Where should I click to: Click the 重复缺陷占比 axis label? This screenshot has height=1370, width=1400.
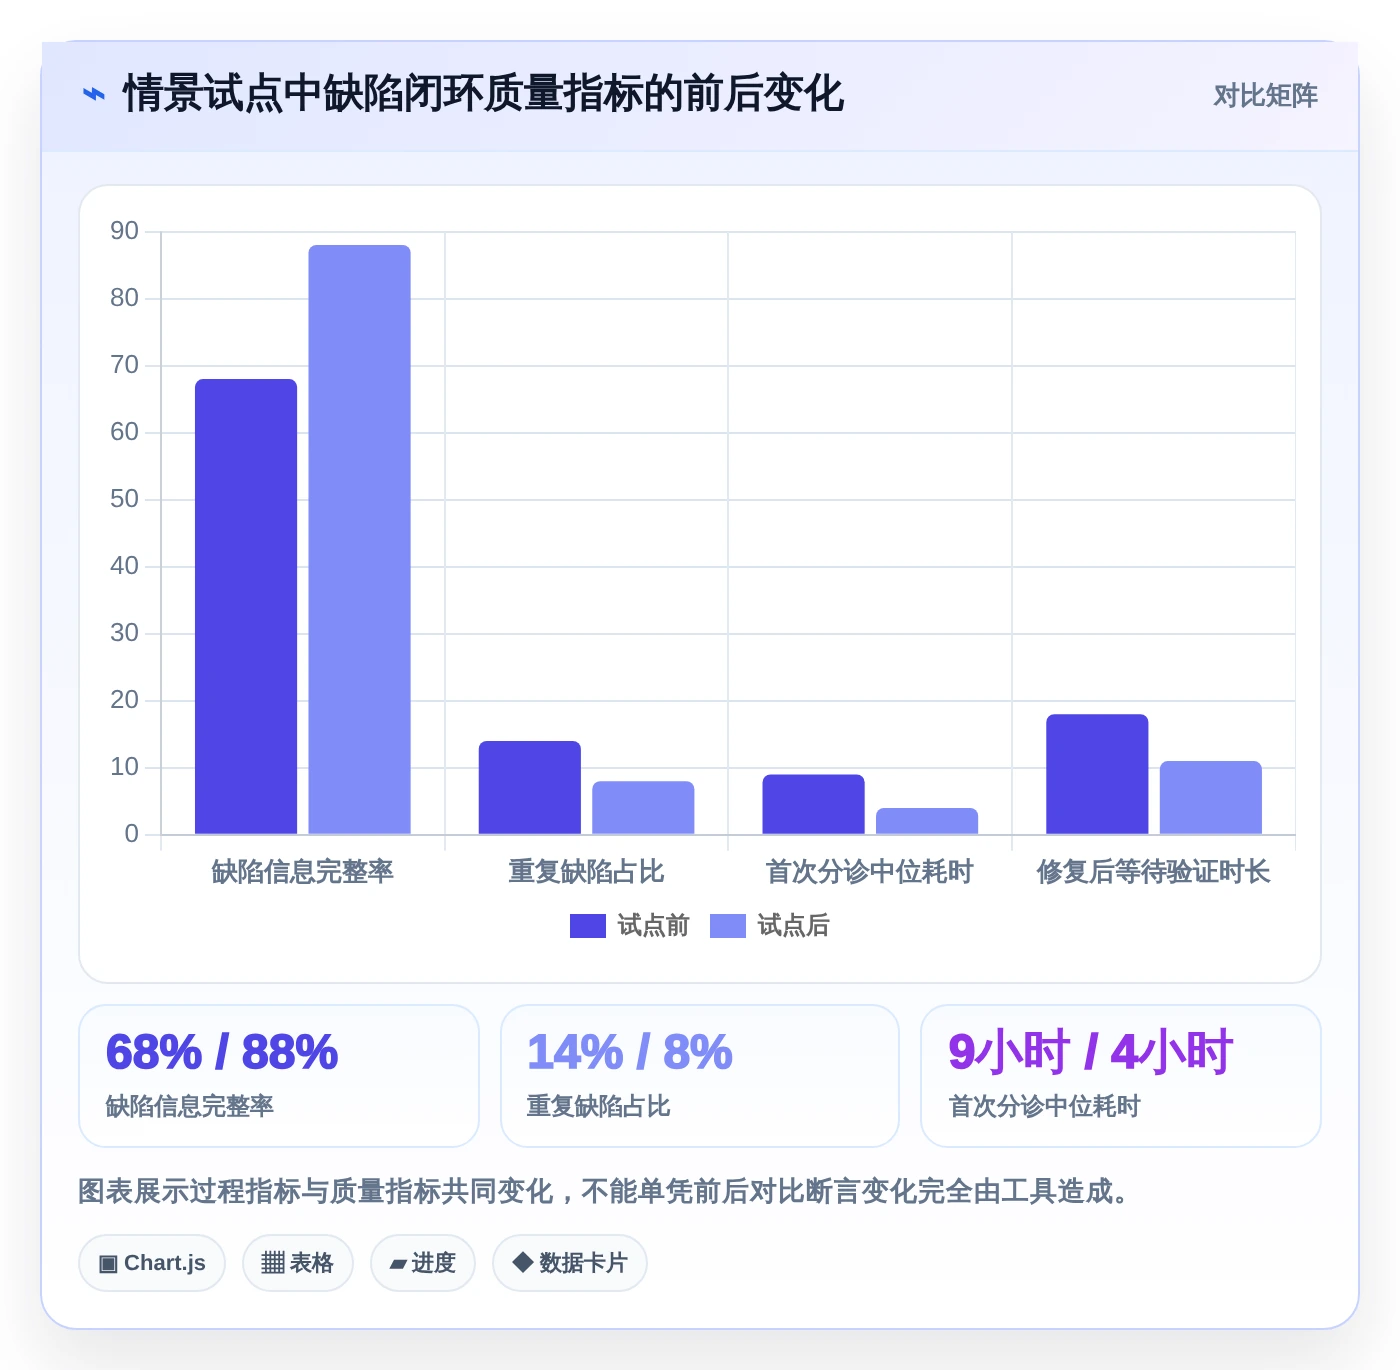click(x=586, y=872)
